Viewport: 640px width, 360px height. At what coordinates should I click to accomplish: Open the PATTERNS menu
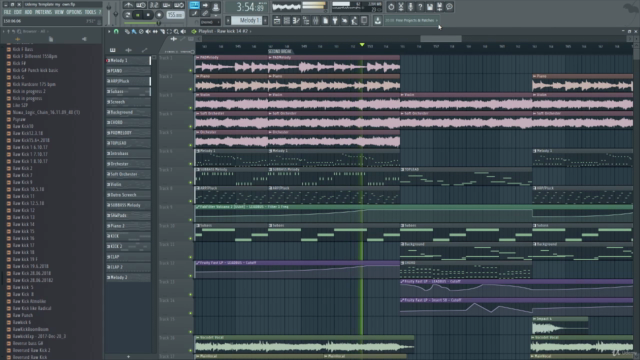[43, 12]
